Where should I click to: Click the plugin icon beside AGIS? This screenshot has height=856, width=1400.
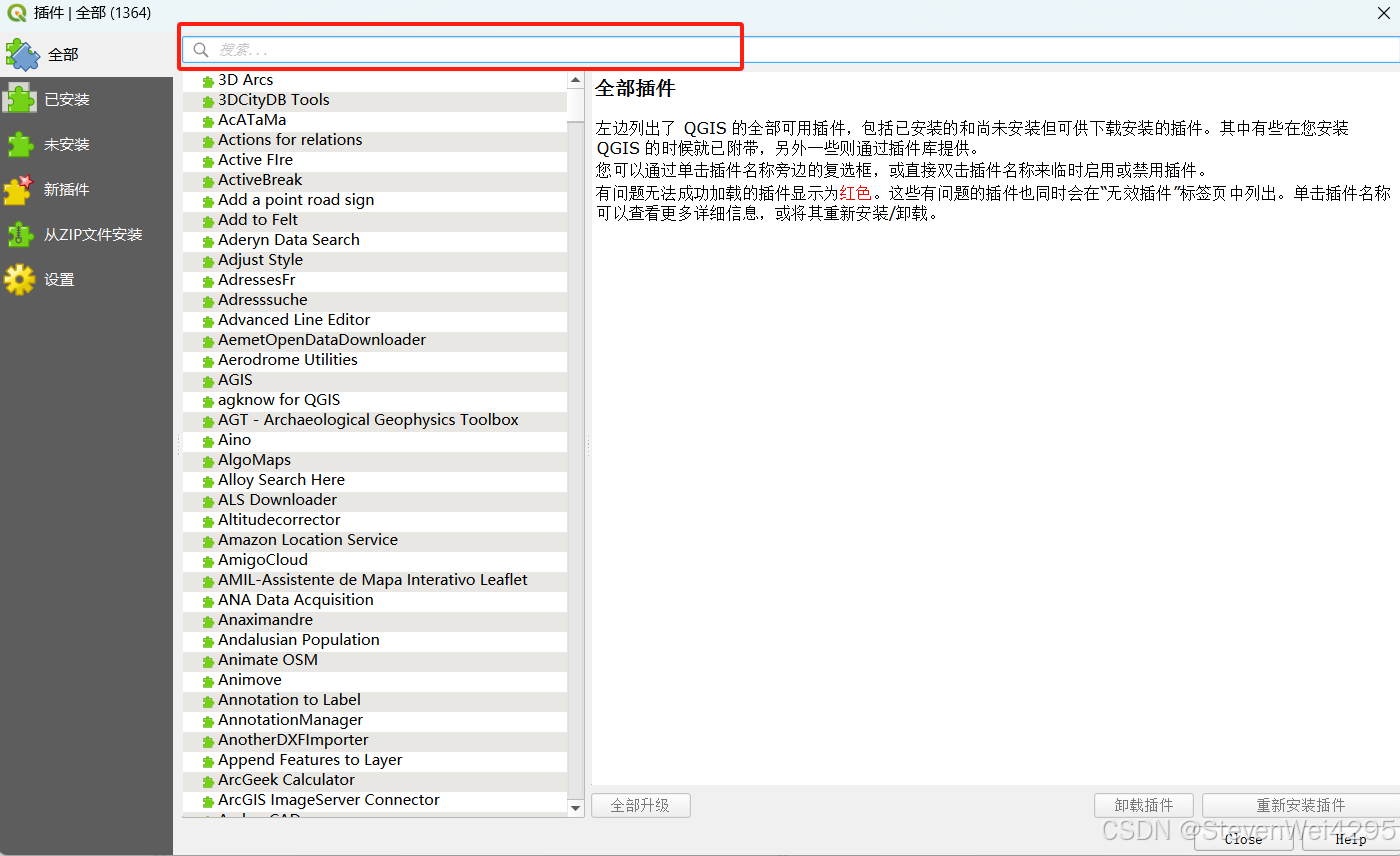[x=208, y=382]
